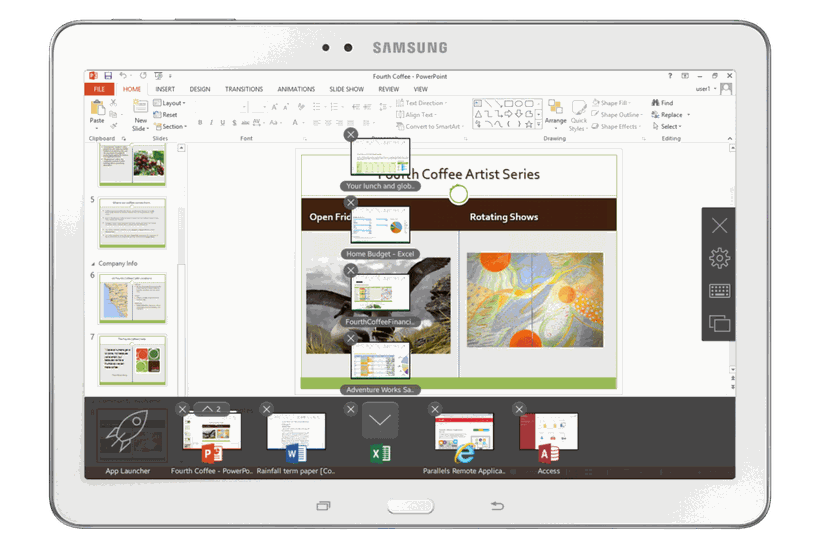Click the Paste clipboard icon
820x547 pixels.
click(97, 107)
